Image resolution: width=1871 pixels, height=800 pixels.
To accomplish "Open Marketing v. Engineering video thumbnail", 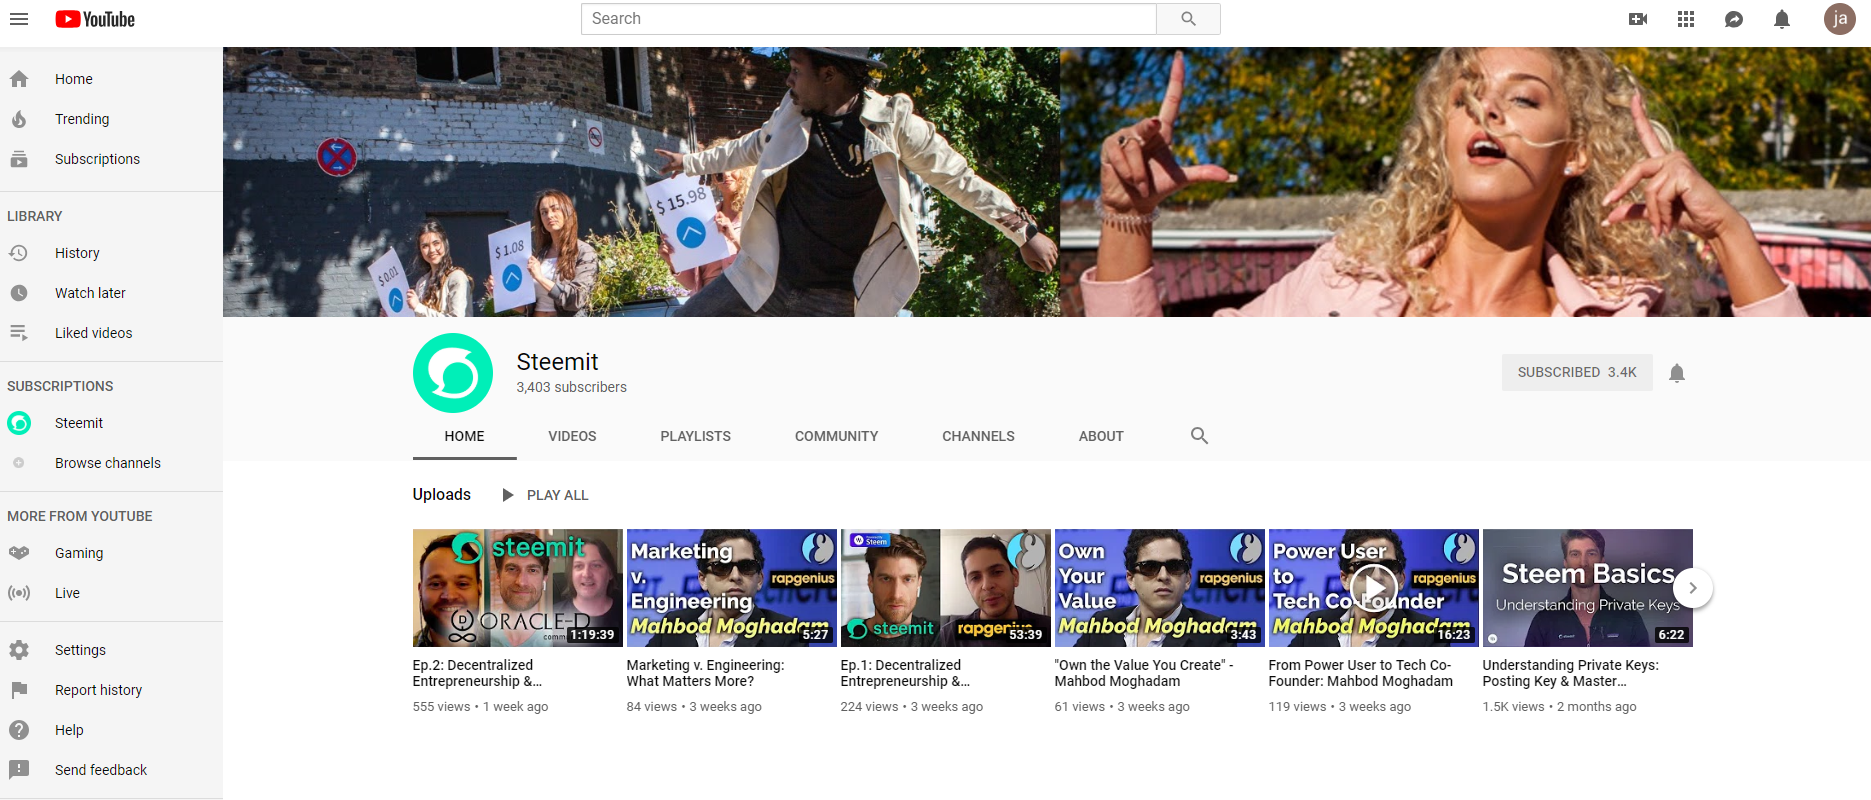I will click(x=731, y=588).
